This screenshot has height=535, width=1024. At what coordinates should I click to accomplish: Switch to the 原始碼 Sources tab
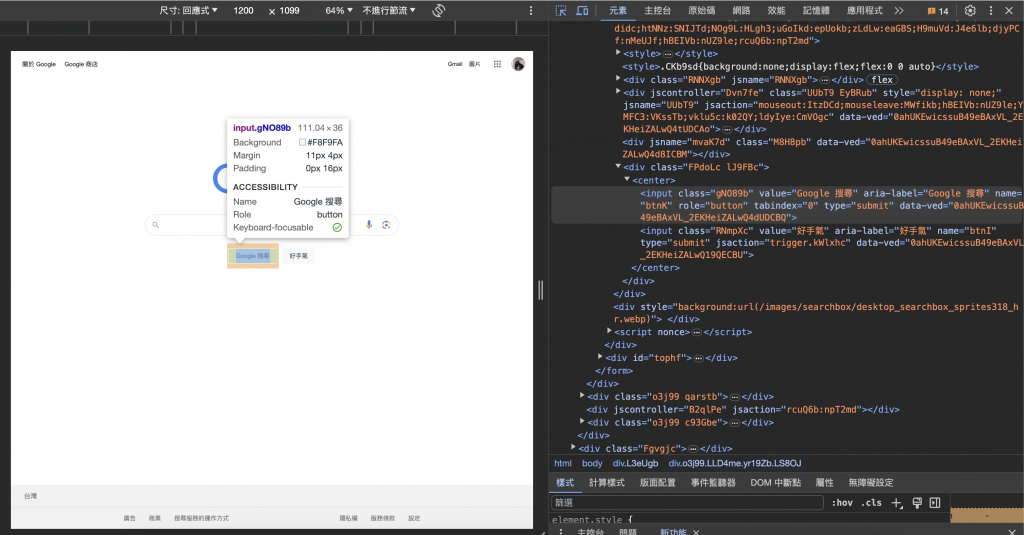701,10
